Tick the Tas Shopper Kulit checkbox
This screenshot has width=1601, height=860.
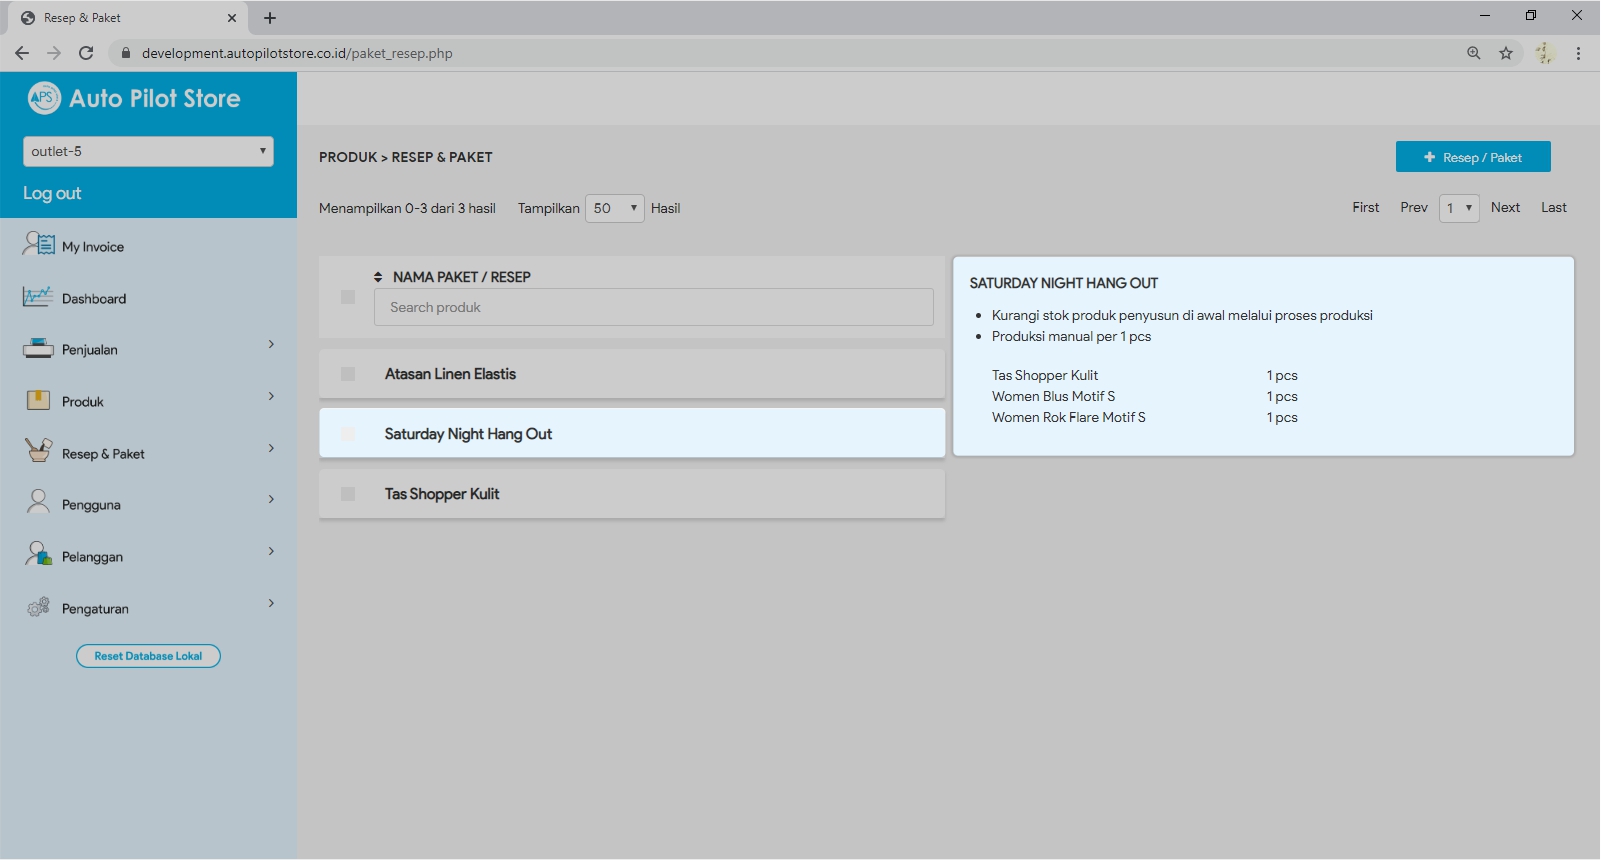[348, 494]
